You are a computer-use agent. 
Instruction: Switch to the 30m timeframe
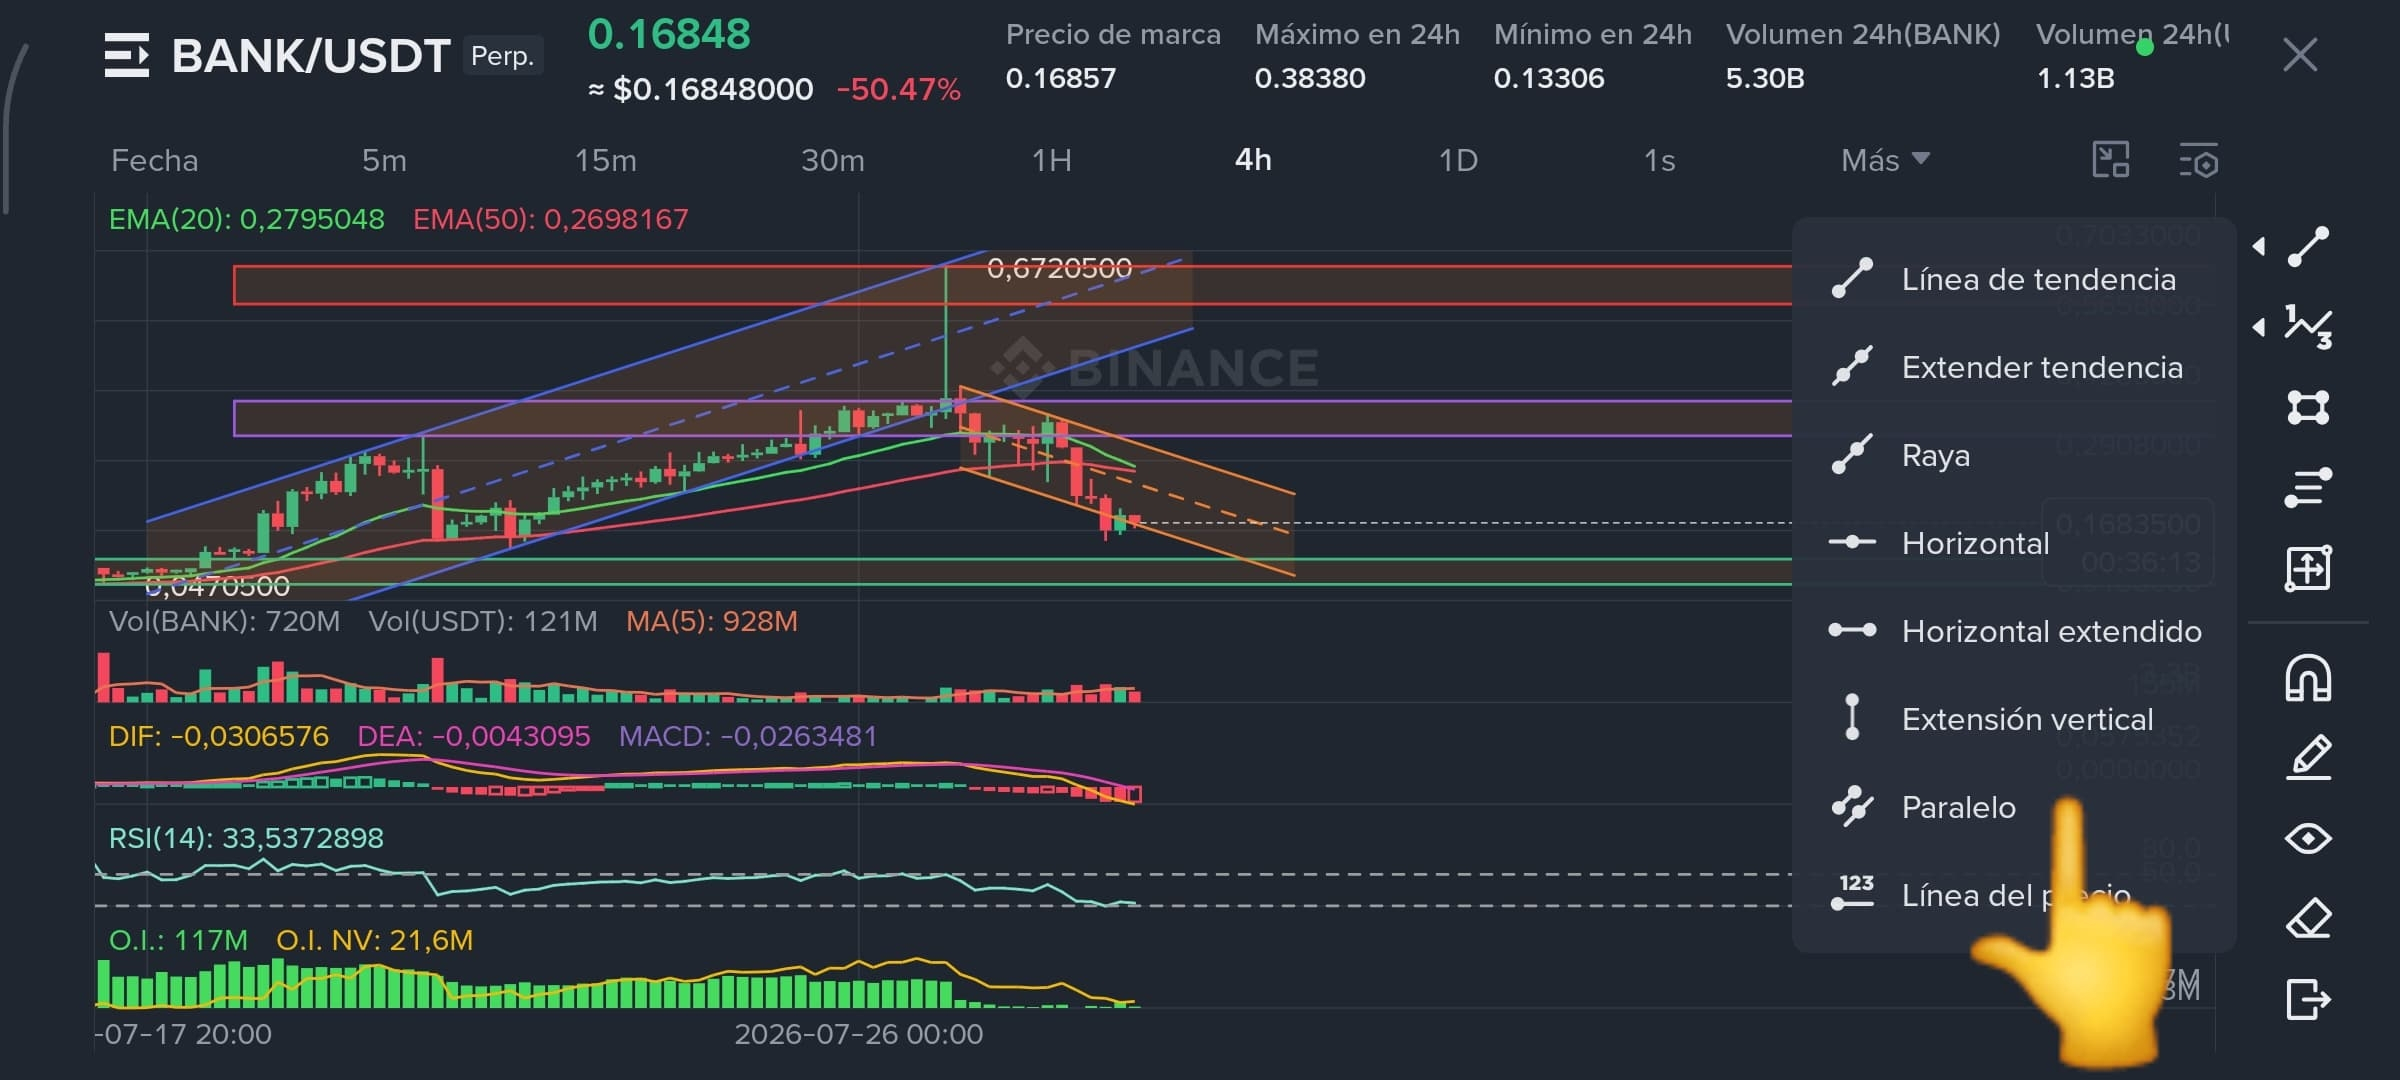point(832,160)
